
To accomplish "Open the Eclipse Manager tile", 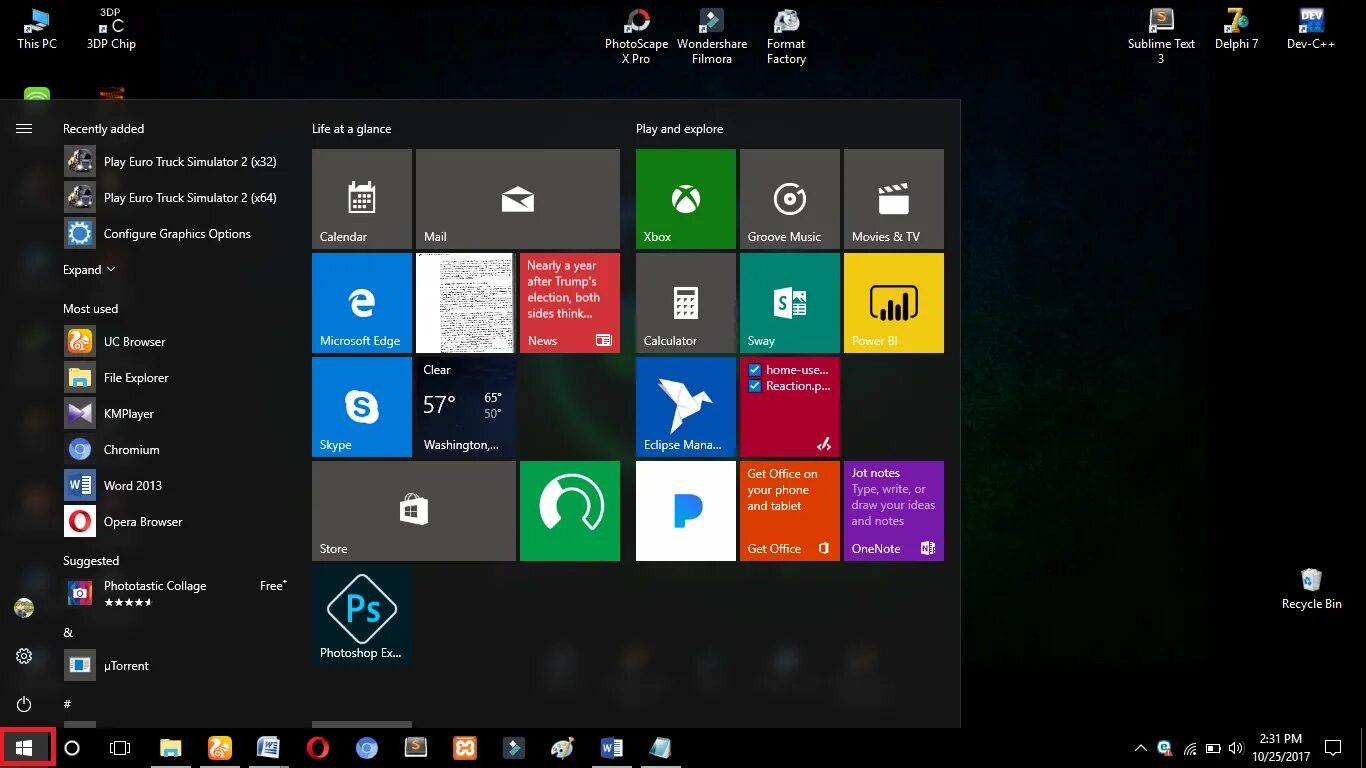I will click(686, 407).
